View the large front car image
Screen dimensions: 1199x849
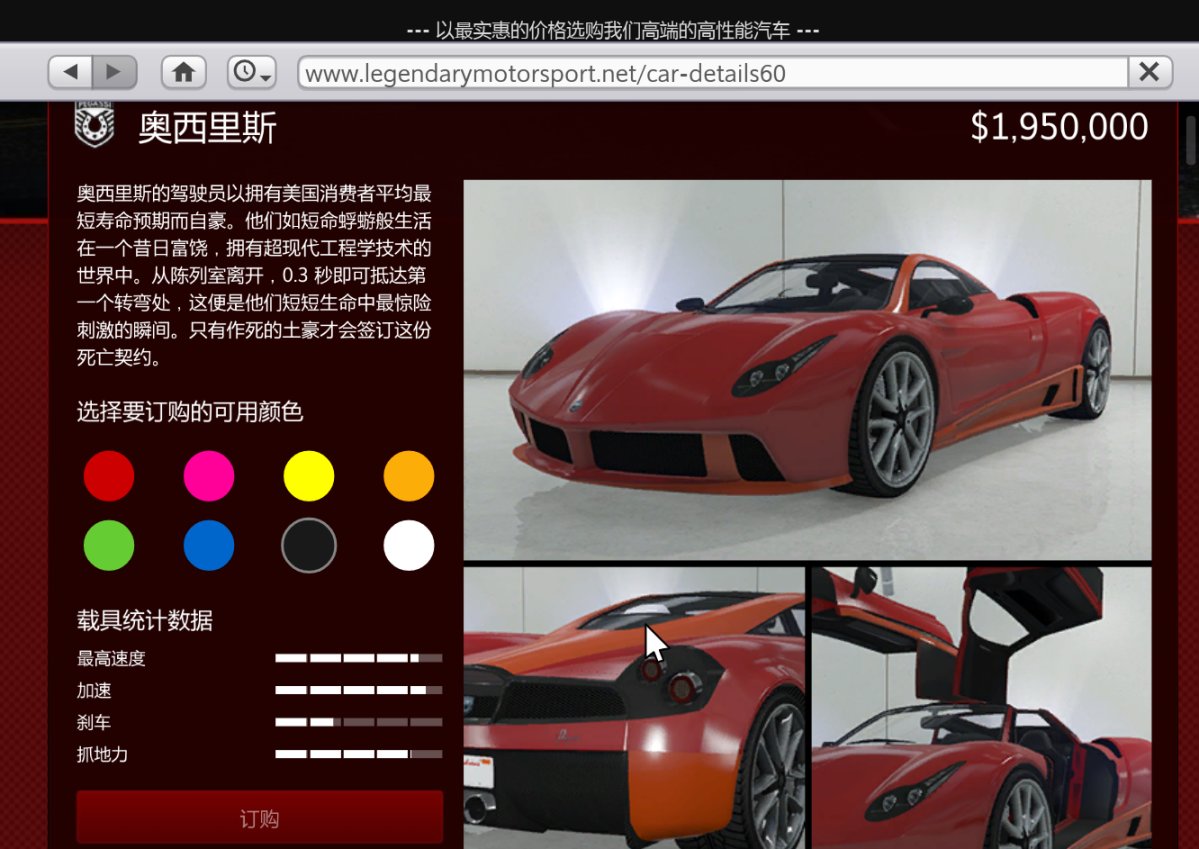click(807, 370)
